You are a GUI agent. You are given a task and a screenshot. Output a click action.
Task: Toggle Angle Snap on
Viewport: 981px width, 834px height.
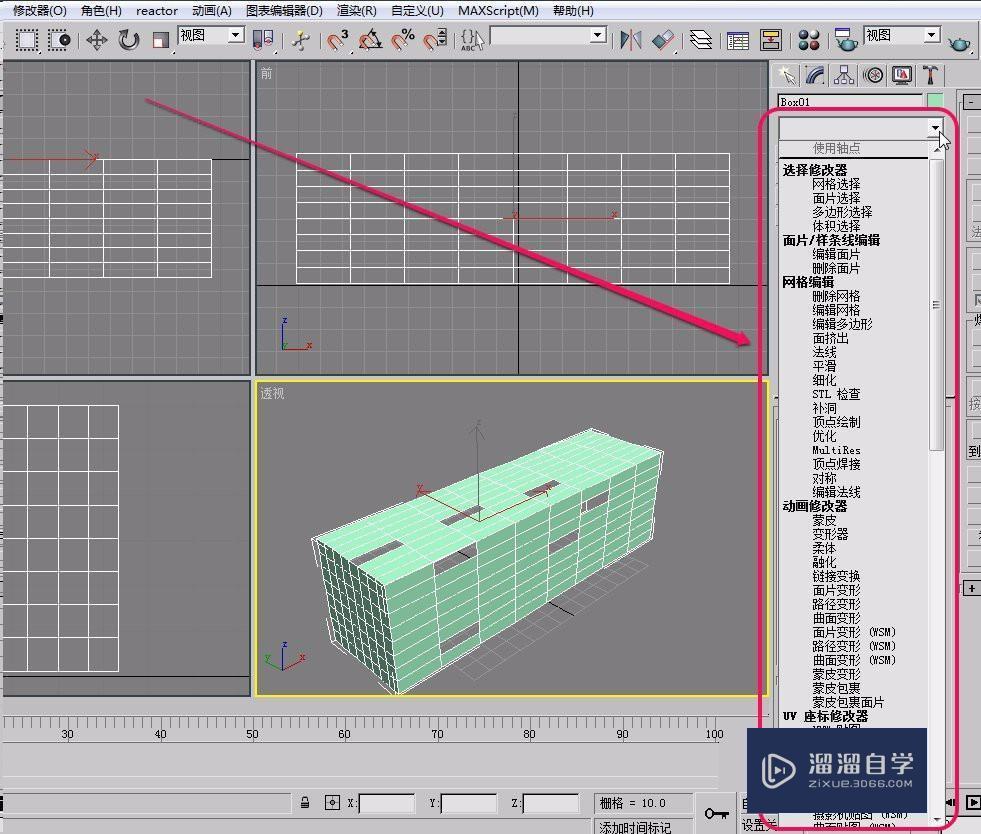(370, 40)
